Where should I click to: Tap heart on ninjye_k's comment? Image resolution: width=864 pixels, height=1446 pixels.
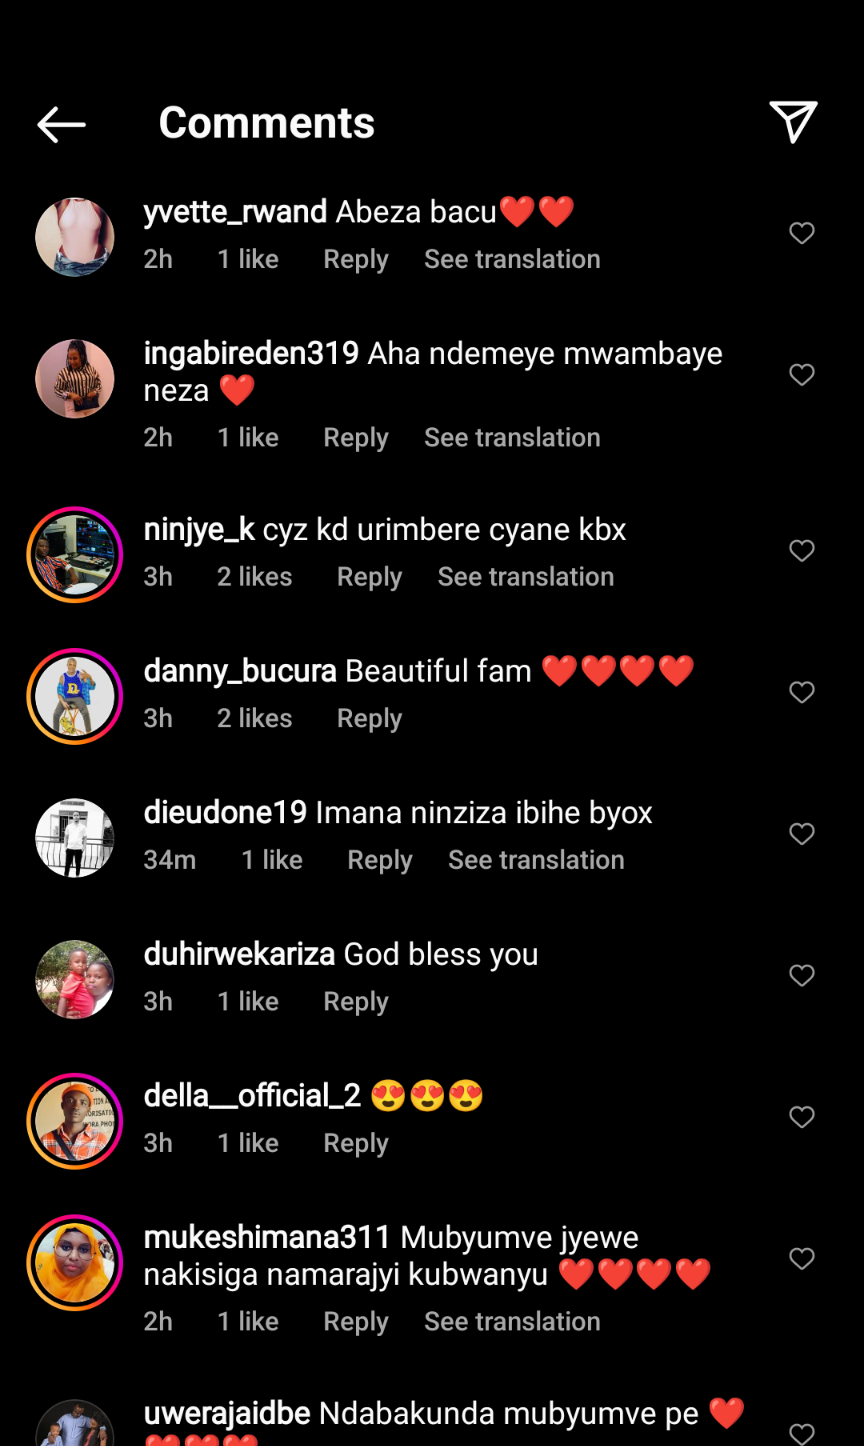(802, 550)
